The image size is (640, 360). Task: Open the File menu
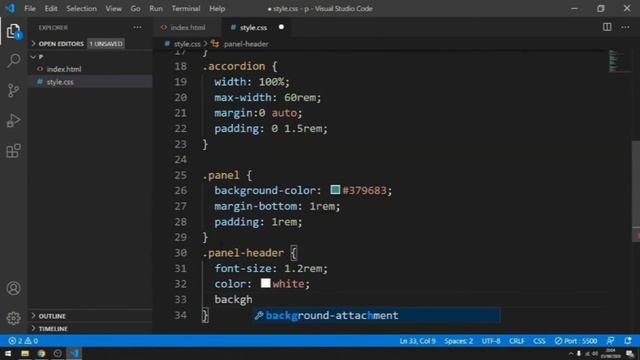click(30, 8)
